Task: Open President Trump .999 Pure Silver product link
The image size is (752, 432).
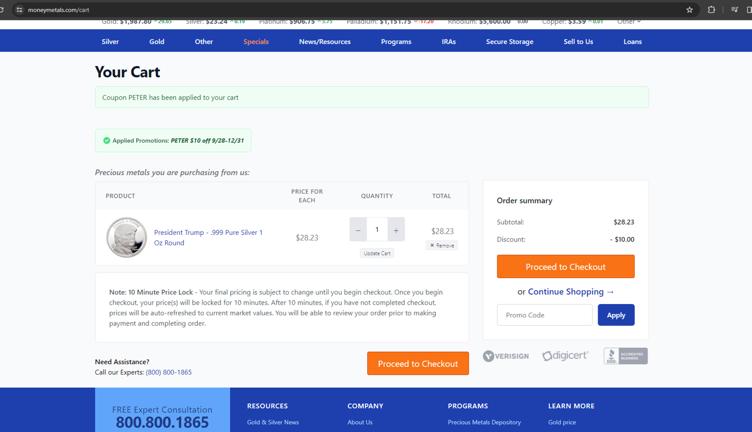Action: point(208,237)
